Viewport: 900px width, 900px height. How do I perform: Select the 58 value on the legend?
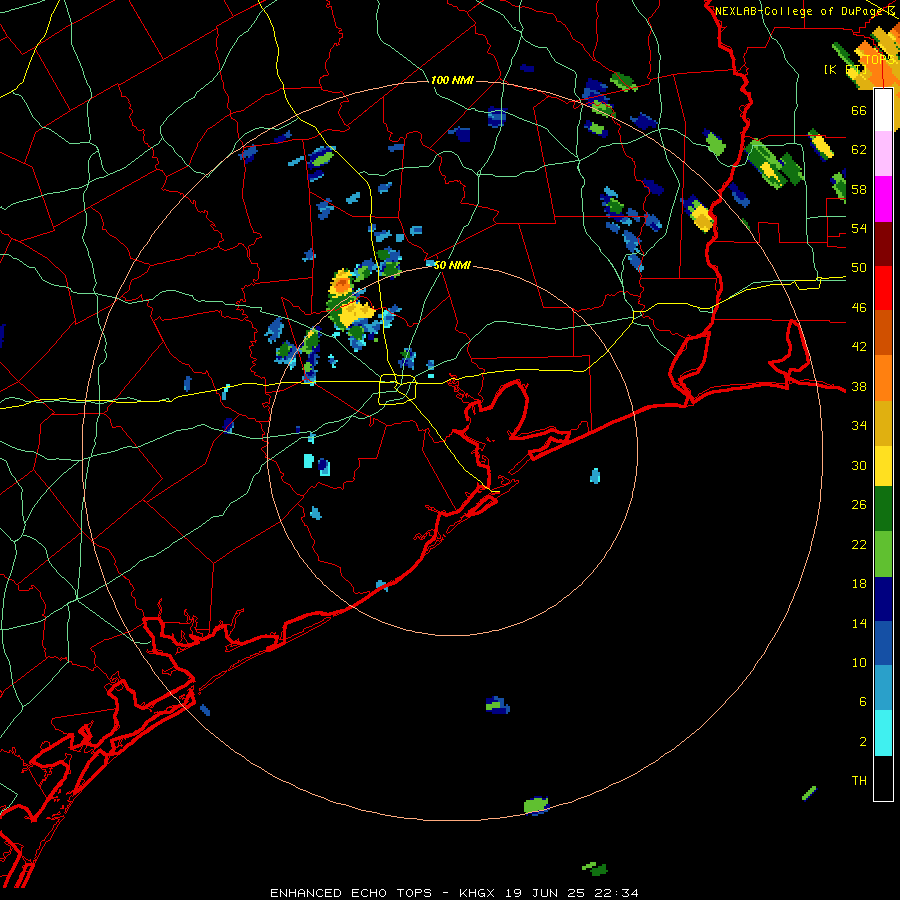pyautogui.click(x=859, y=189)
